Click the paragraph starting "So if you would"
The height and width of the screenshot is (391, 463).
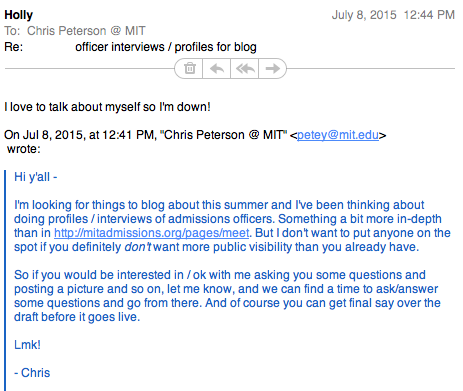click(x=227, y=296)
